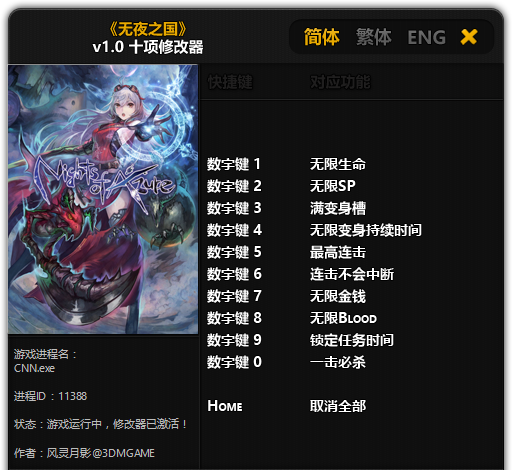Toggle 无限SP cheat option

pyautogui.click(x=333, y=186)
